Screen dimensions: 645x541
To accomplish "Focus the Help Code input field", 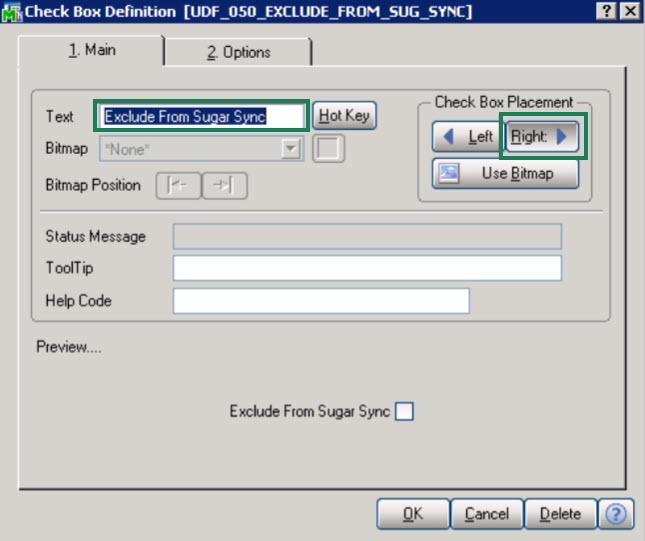I will tap(321, 300).
